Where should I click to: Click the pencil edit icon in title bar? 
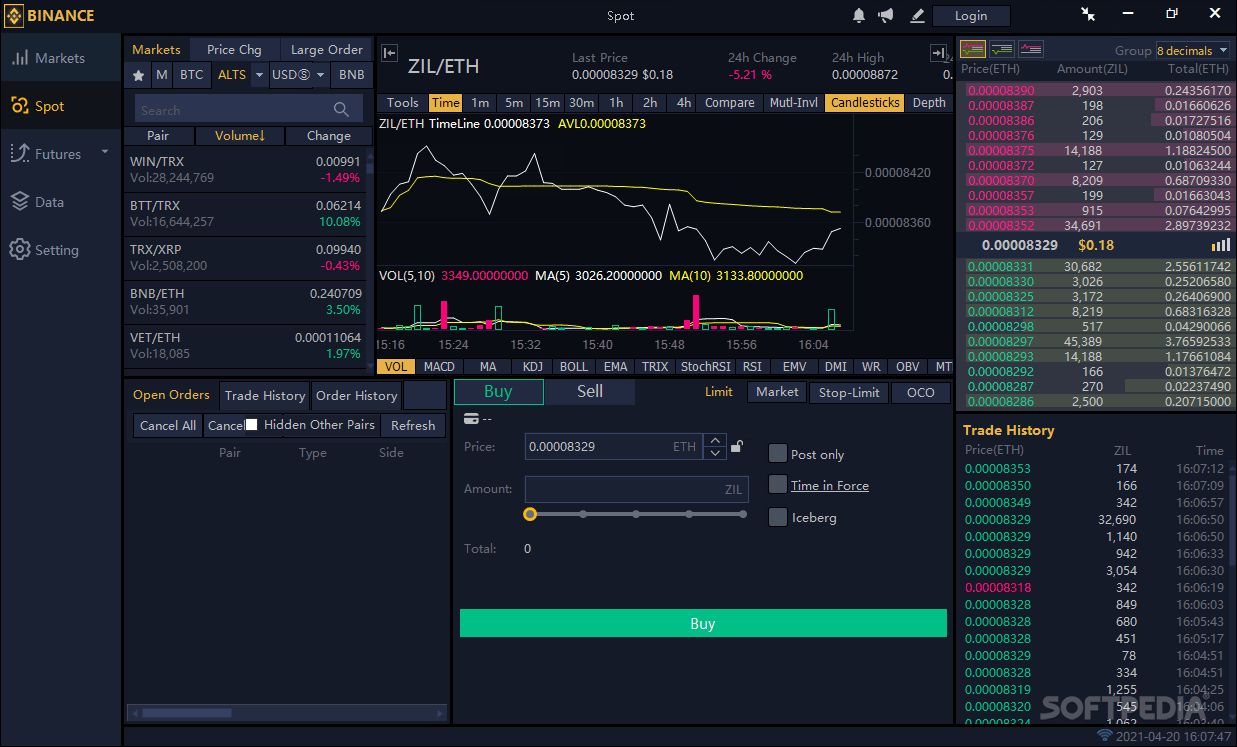(917, 15)
